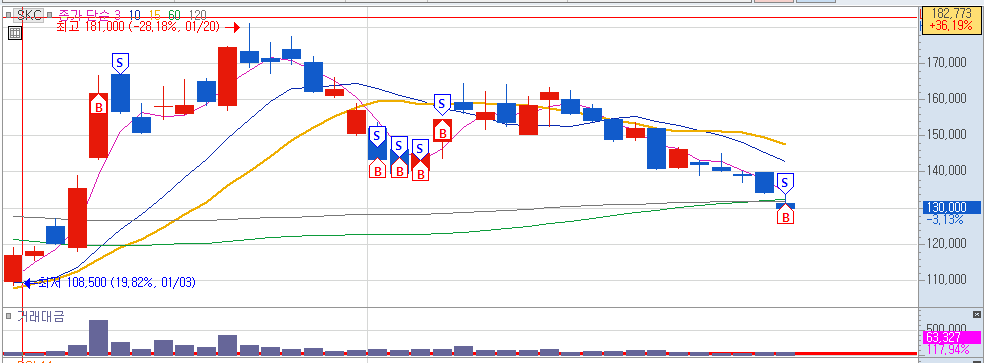The height and width of the screenshot is (363, 984).
Task: Select the small square handle left of SKC
Action: pos(9,15)
